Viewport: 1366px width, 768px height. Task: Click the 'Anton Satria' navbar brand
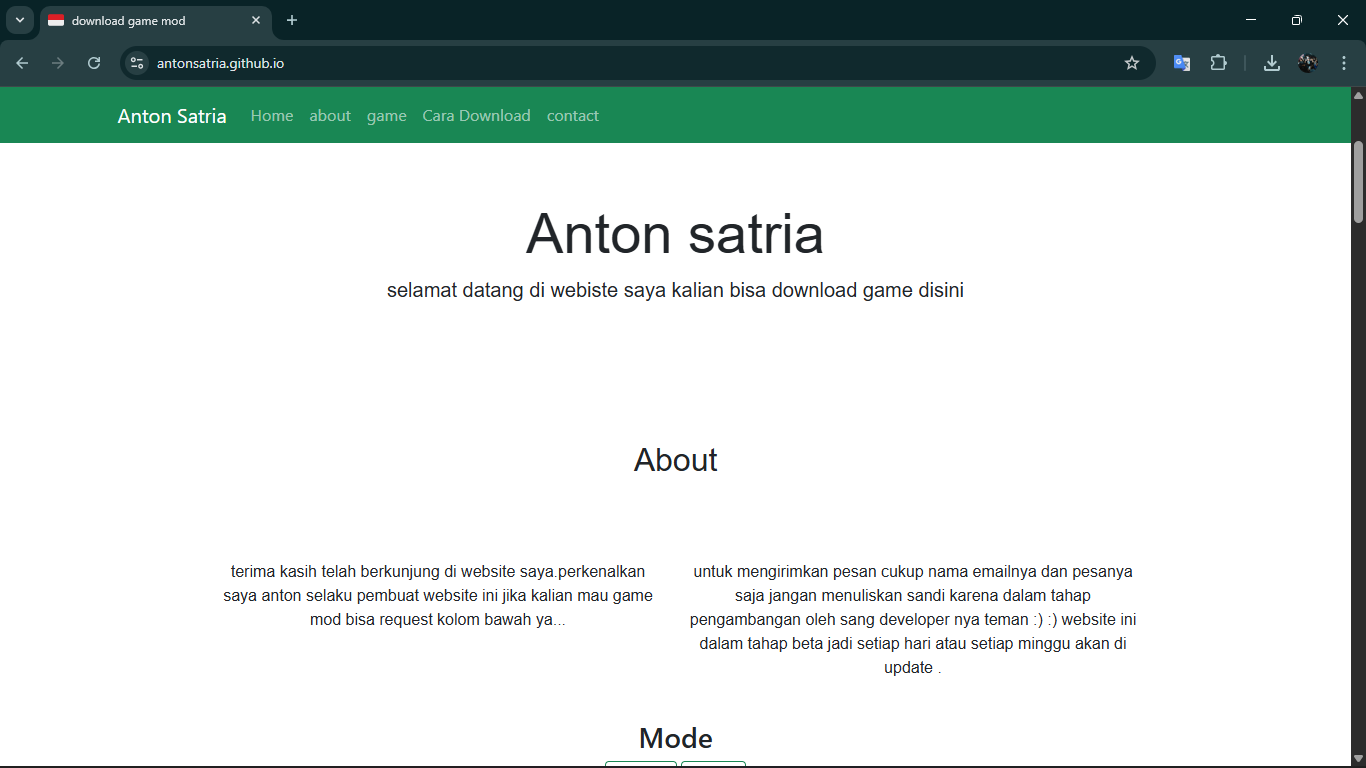tap(172, 116)
